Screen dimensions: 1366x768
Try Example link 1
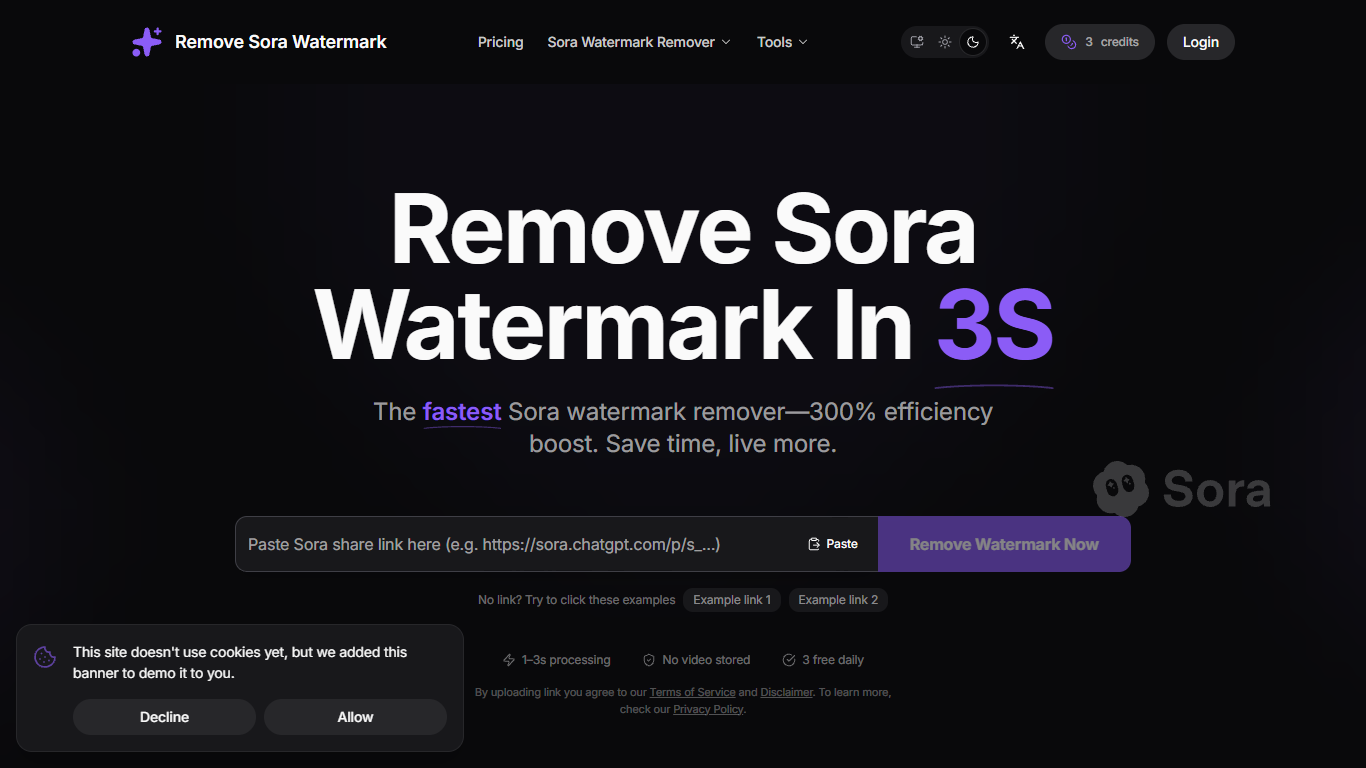(x=732, y=599)
